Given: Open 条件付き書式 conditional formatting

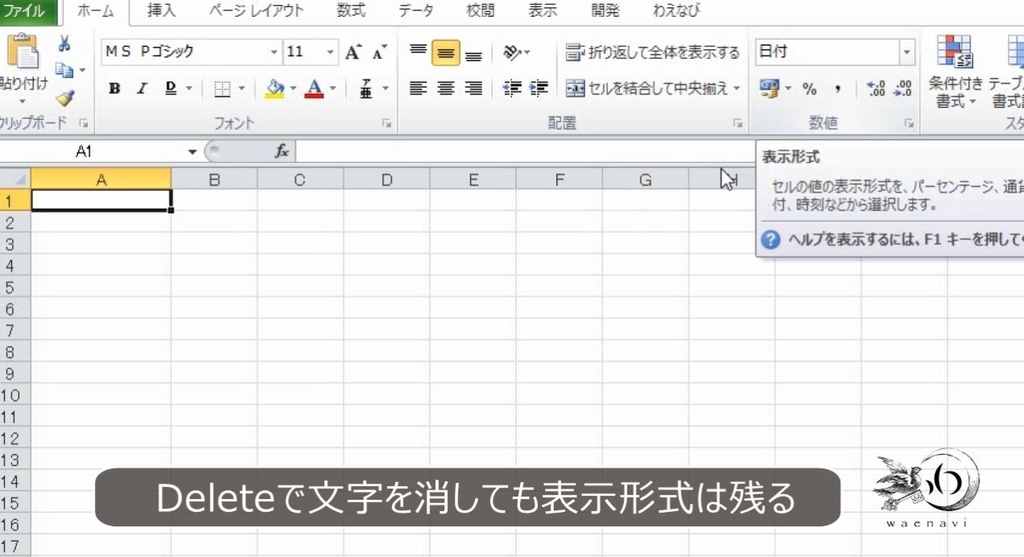Looking at the screenshot, I should (x=955, y=72).
